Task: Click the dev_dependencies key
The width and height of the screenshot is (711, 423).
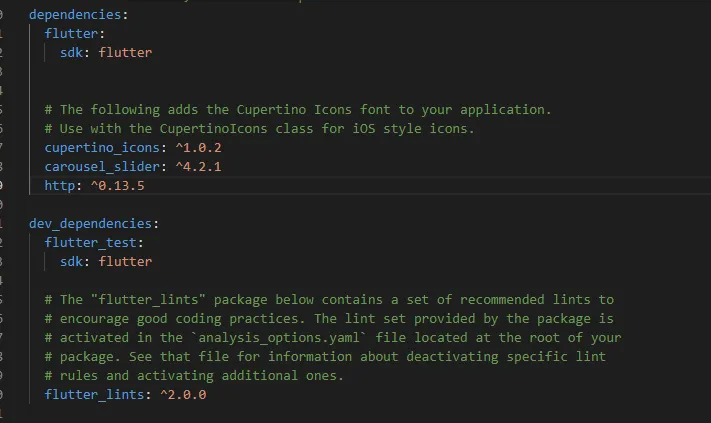Action: (x=90, y=223)
